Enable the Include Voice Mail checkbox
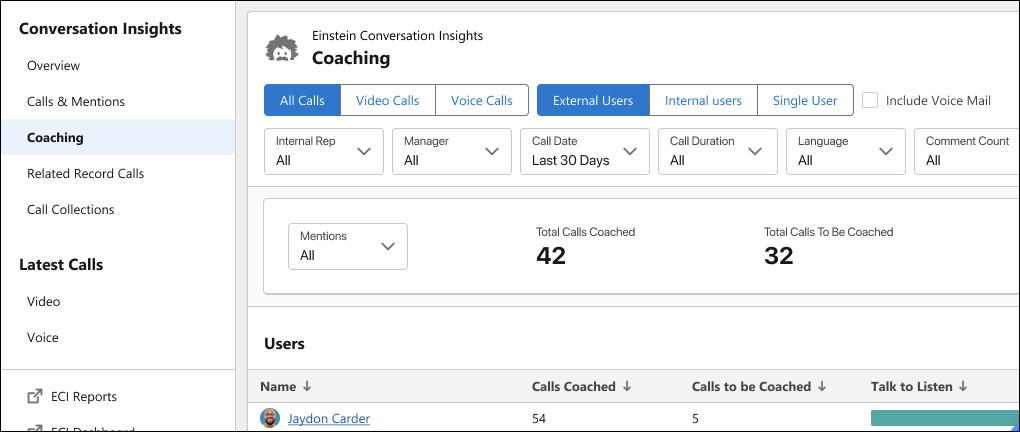The image size is (1020, 432). click(870, 100)
